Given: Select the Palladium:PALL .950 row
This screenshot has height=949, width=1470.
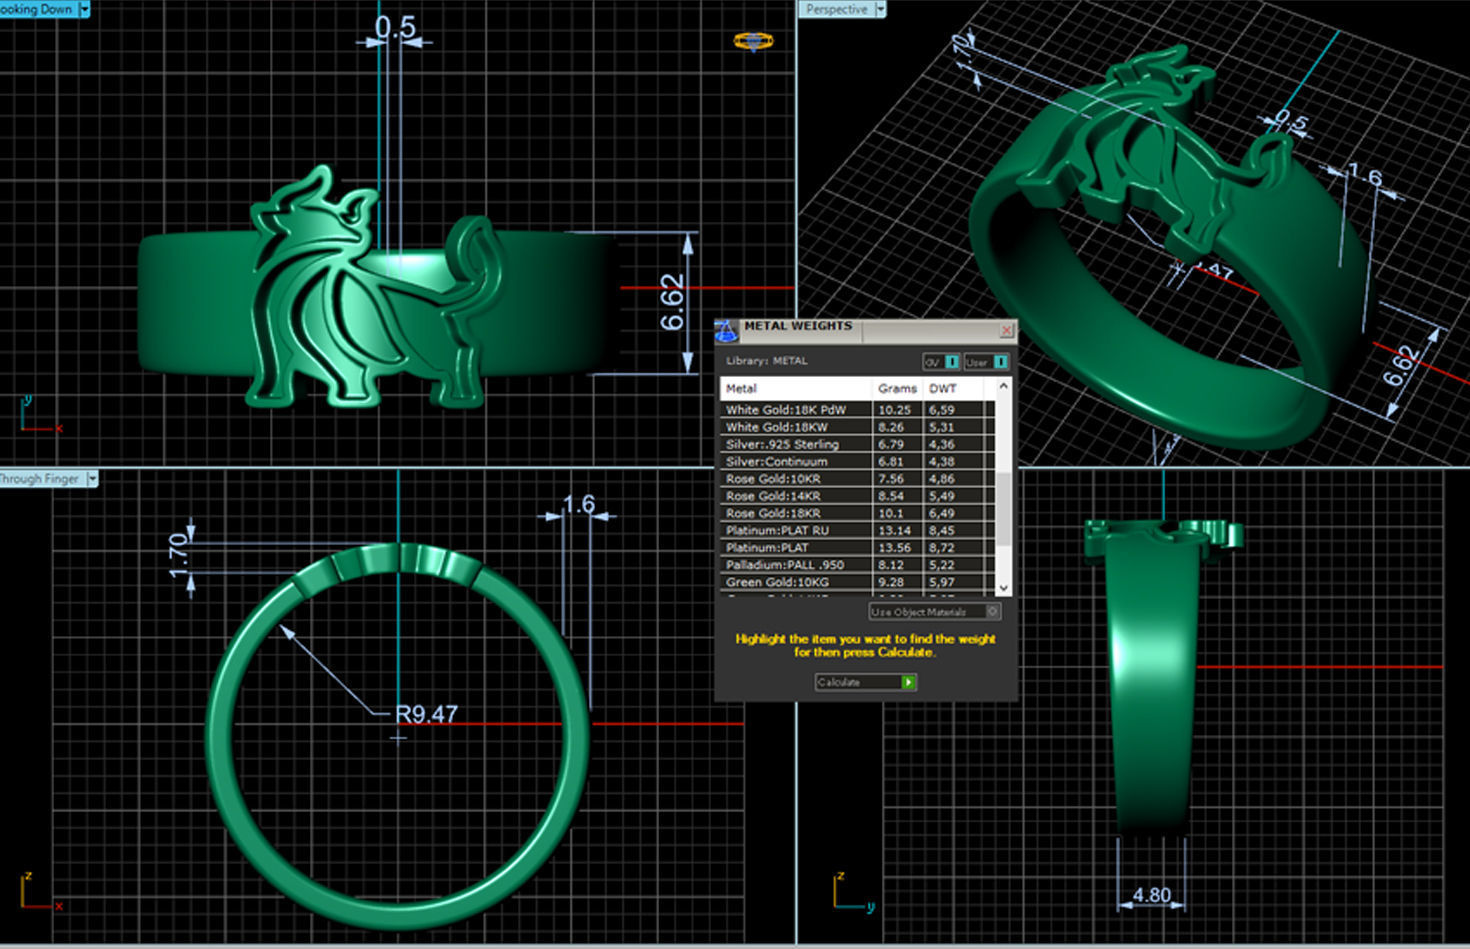Looking at the screenshot, I should point(858,565).
